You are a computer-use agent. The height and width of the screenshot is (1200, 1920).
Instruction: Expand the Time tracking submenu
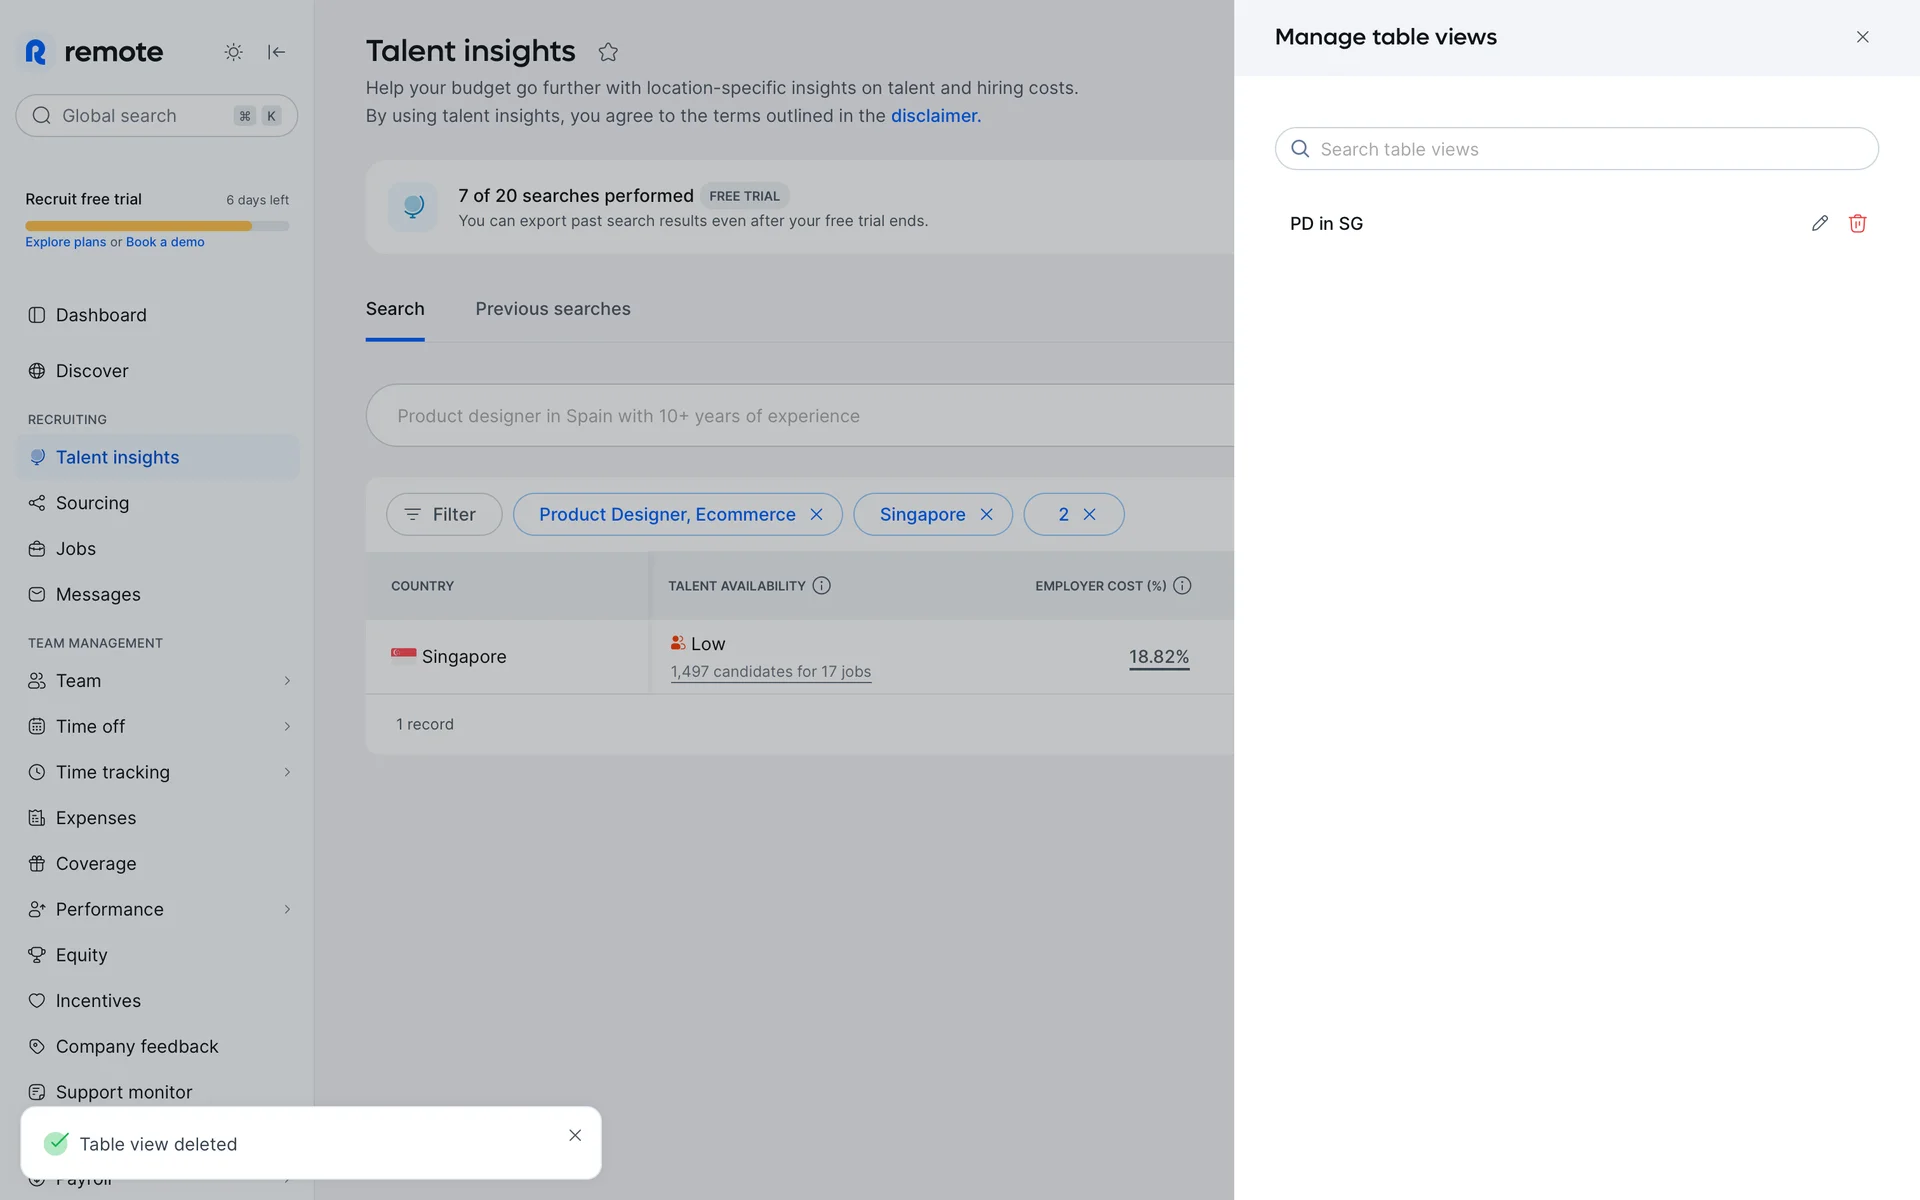click(x=287, y=772)
